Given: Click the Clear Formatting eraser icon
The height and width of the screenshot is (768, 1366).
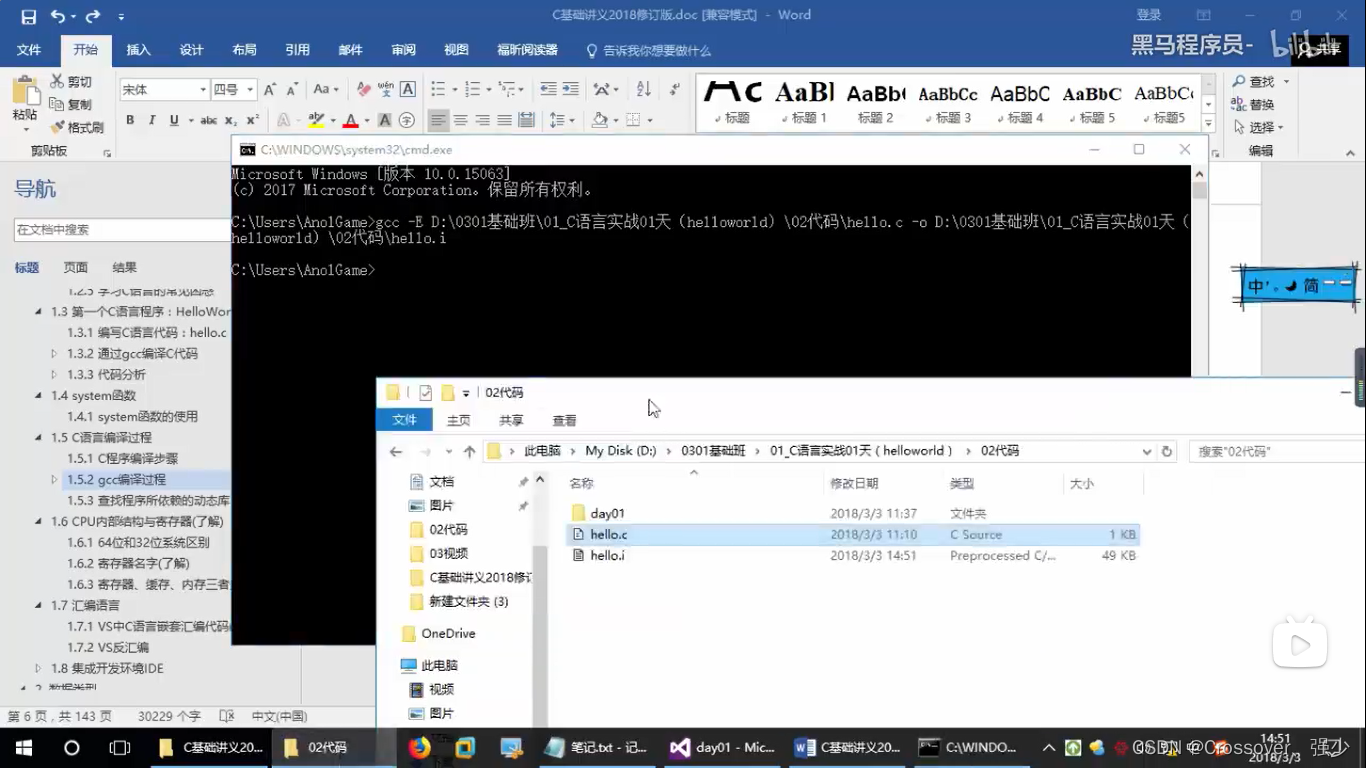Looking at the screenshot, I should (x=364, y=89).
